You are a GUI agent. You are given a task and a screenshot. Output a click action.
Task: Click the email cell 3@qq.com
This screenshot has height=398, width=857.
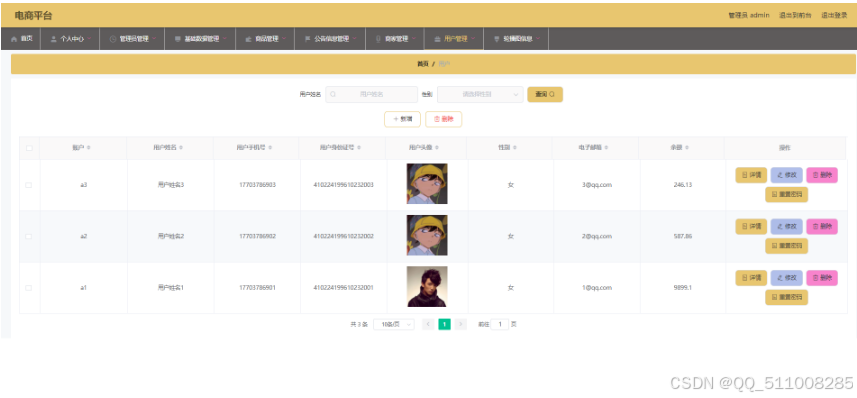(x=596, y=185)
